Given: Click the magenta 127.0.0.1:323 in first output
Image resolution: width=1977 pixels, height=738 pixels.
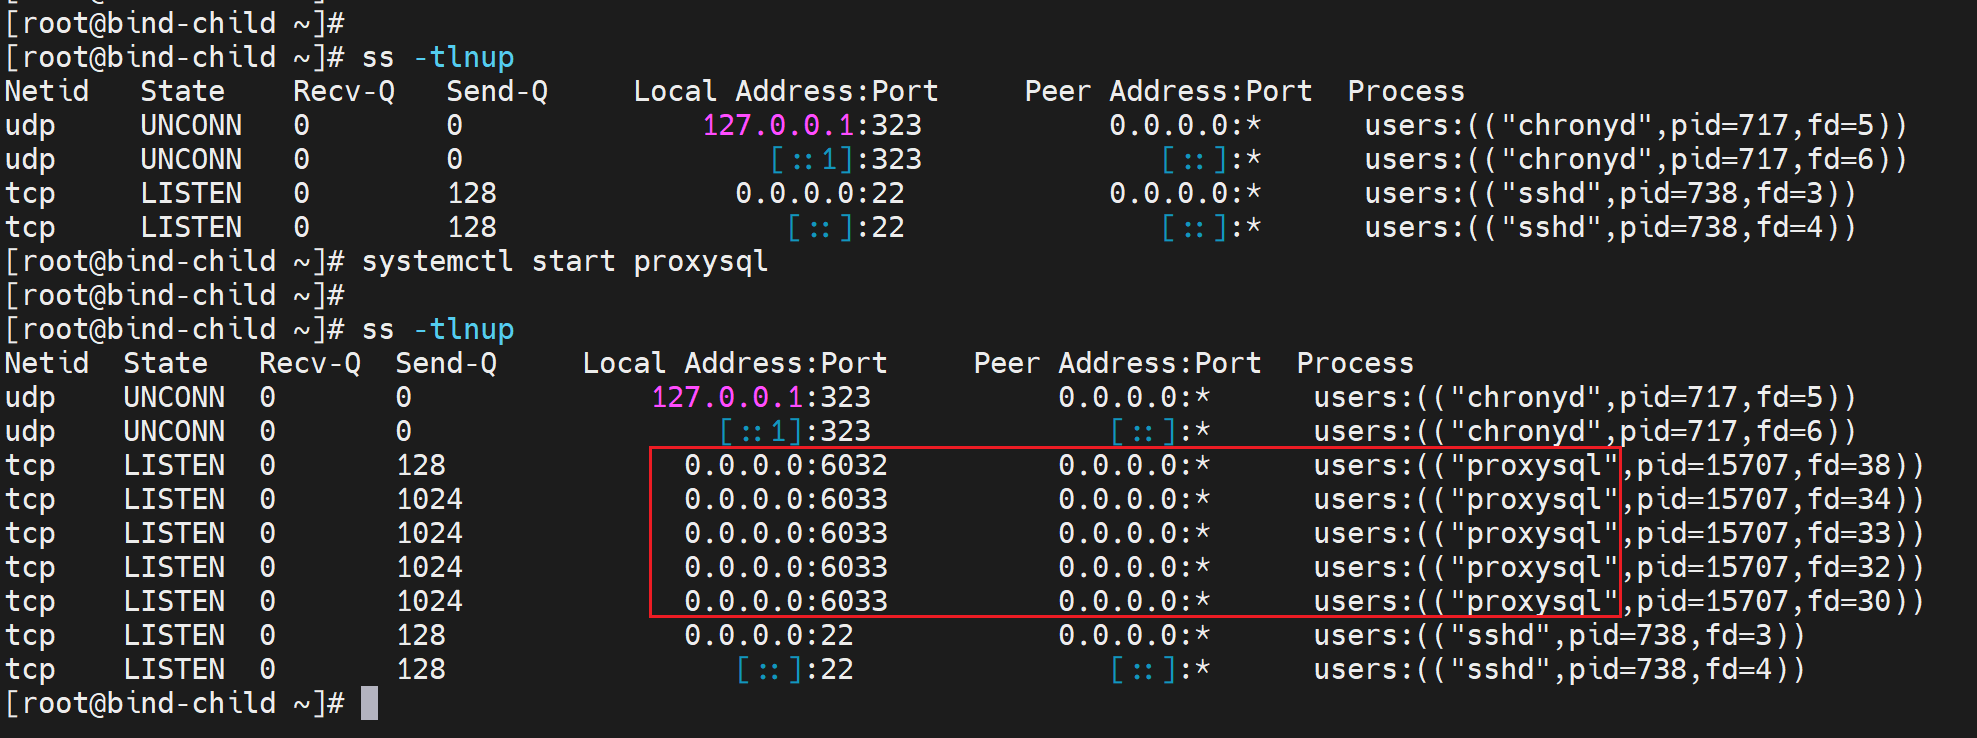Looking at the screenshot, I should point(811,126).
